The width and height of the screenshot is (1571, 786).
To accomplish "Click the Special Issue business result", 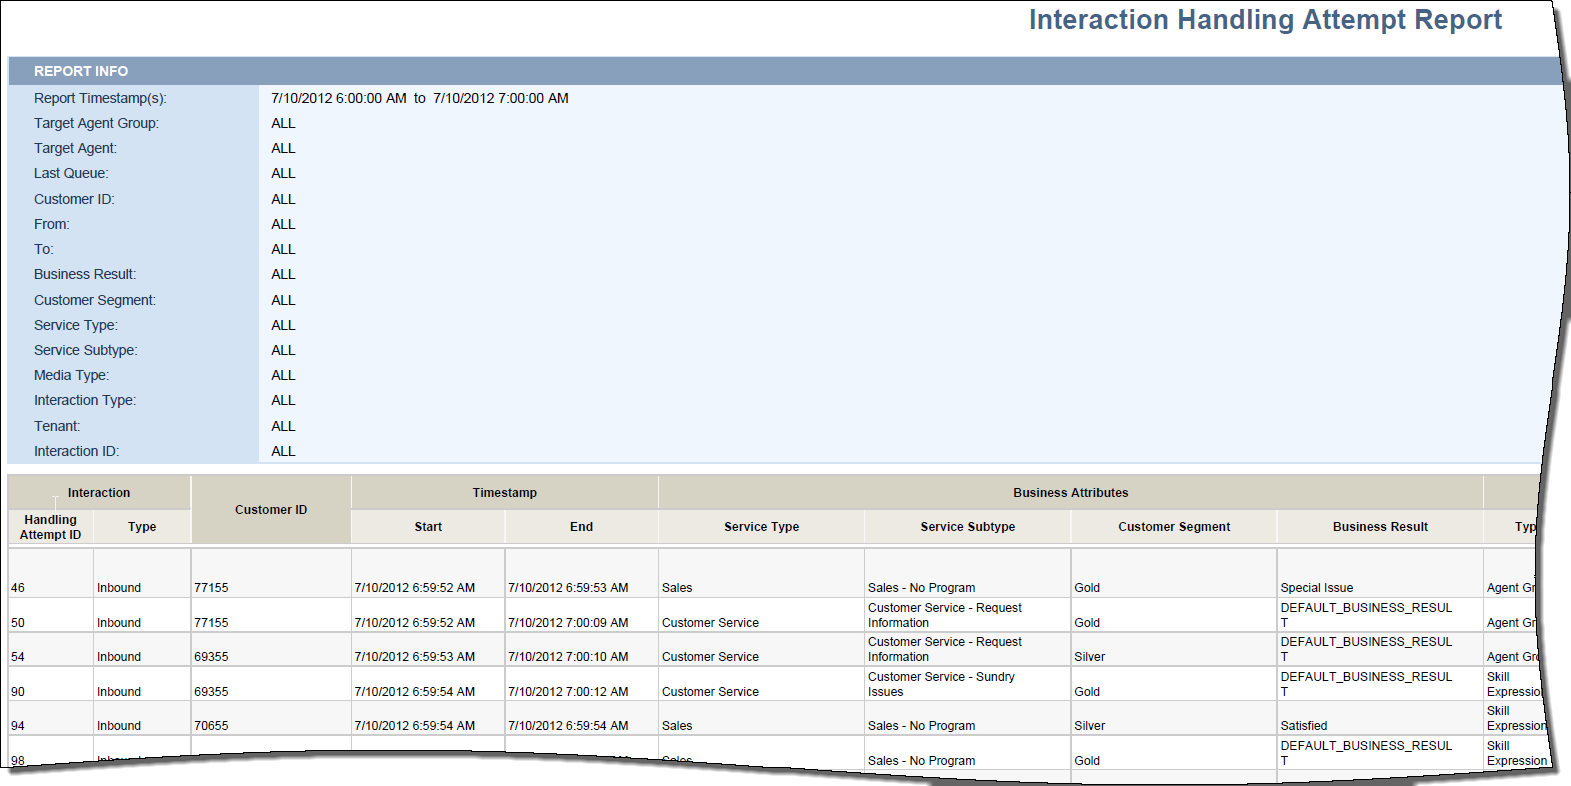I will click(1316, 588).
